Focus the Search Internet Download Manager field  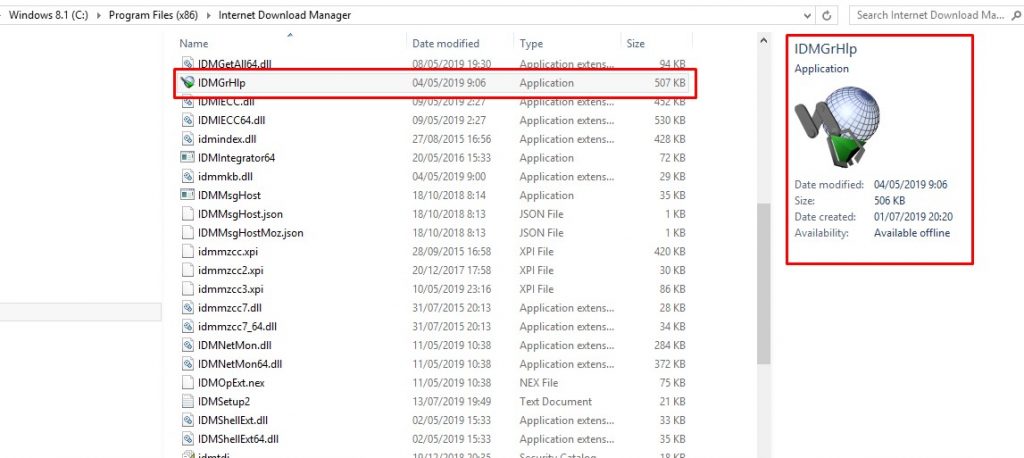(x=934, y=15)
